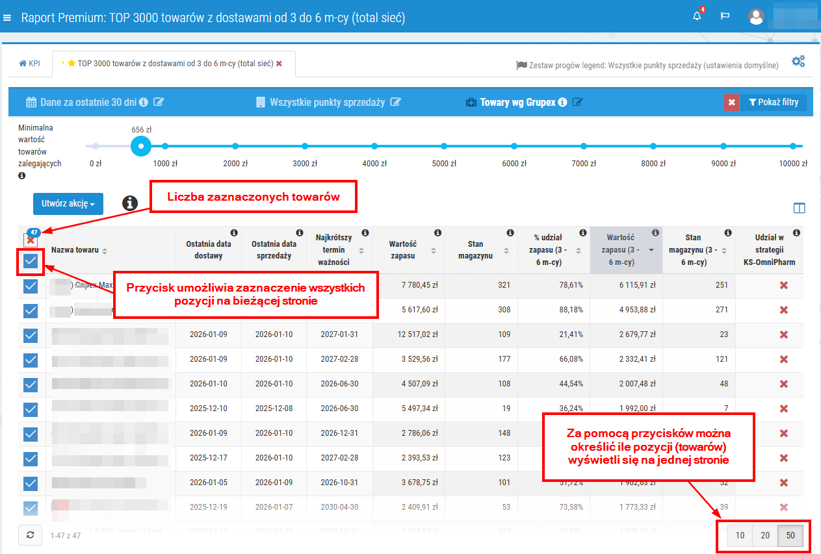
Task: Show 20 items per page
Action: point(765,535)
